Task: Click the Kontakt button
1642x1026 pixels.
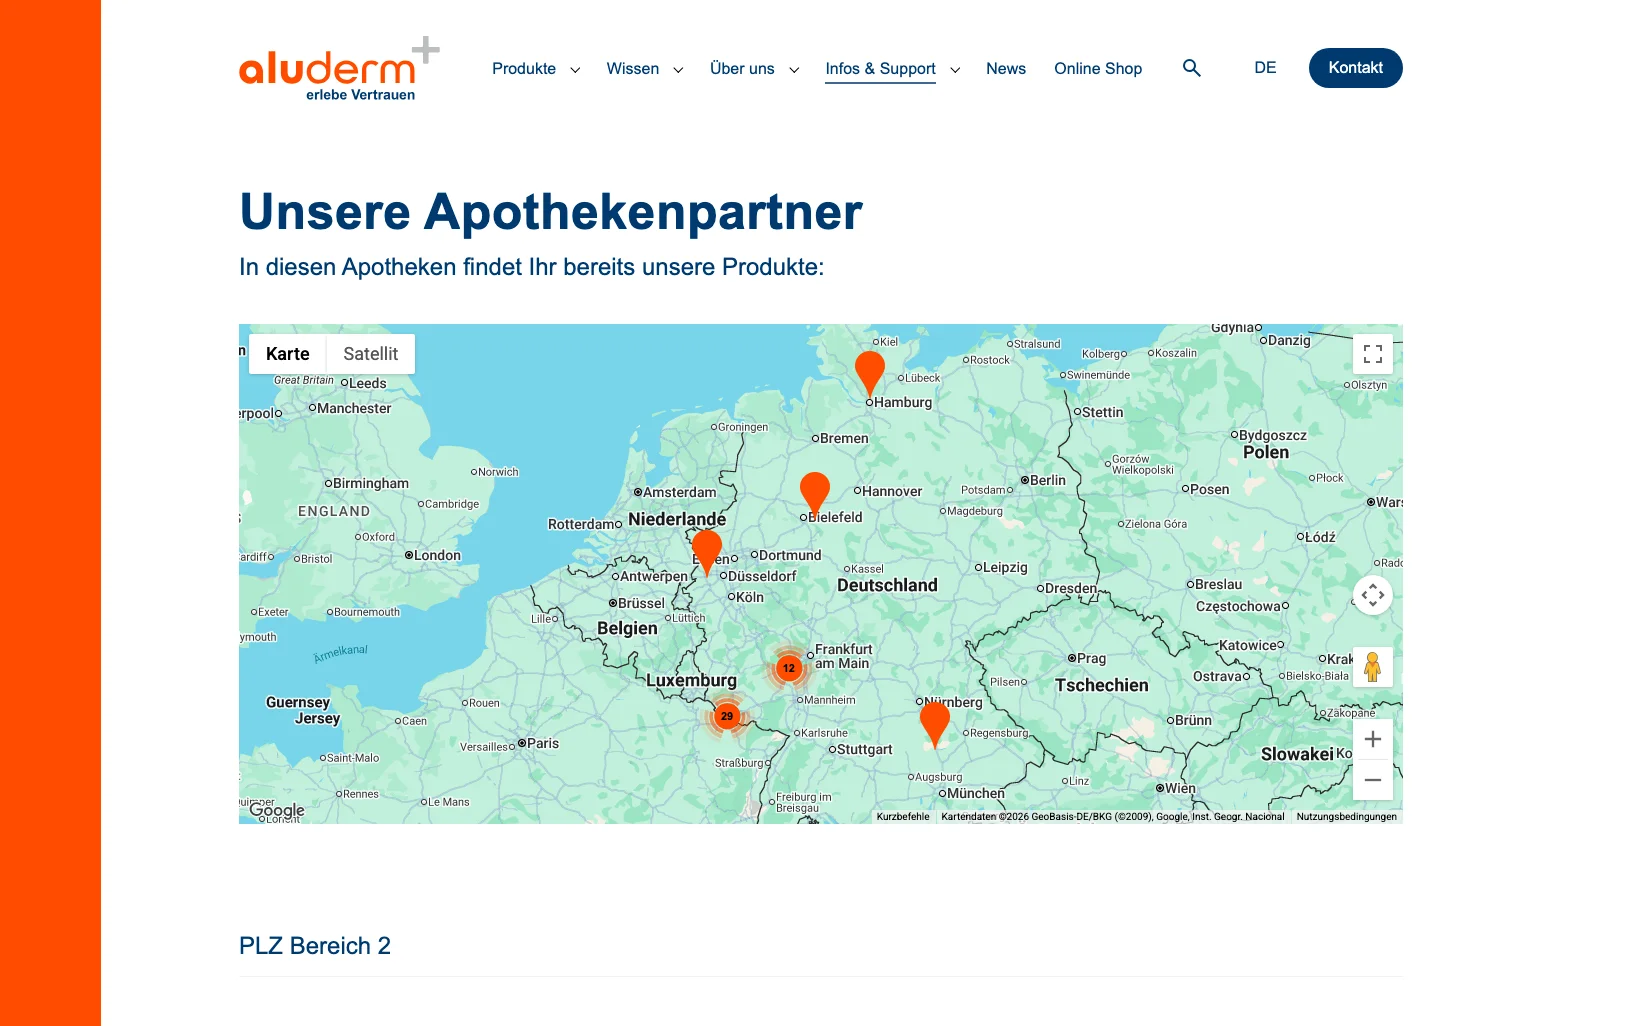Action: pyautogui.click(x=1356, y=68)
